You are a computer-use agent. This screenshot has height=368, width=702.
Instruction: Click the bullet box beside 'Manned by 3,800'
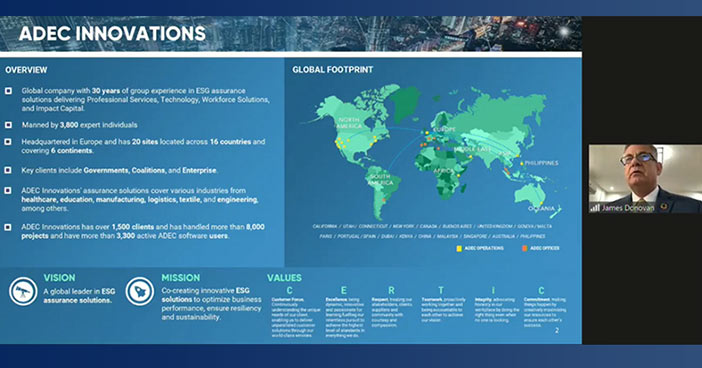[x=8, y=125]
